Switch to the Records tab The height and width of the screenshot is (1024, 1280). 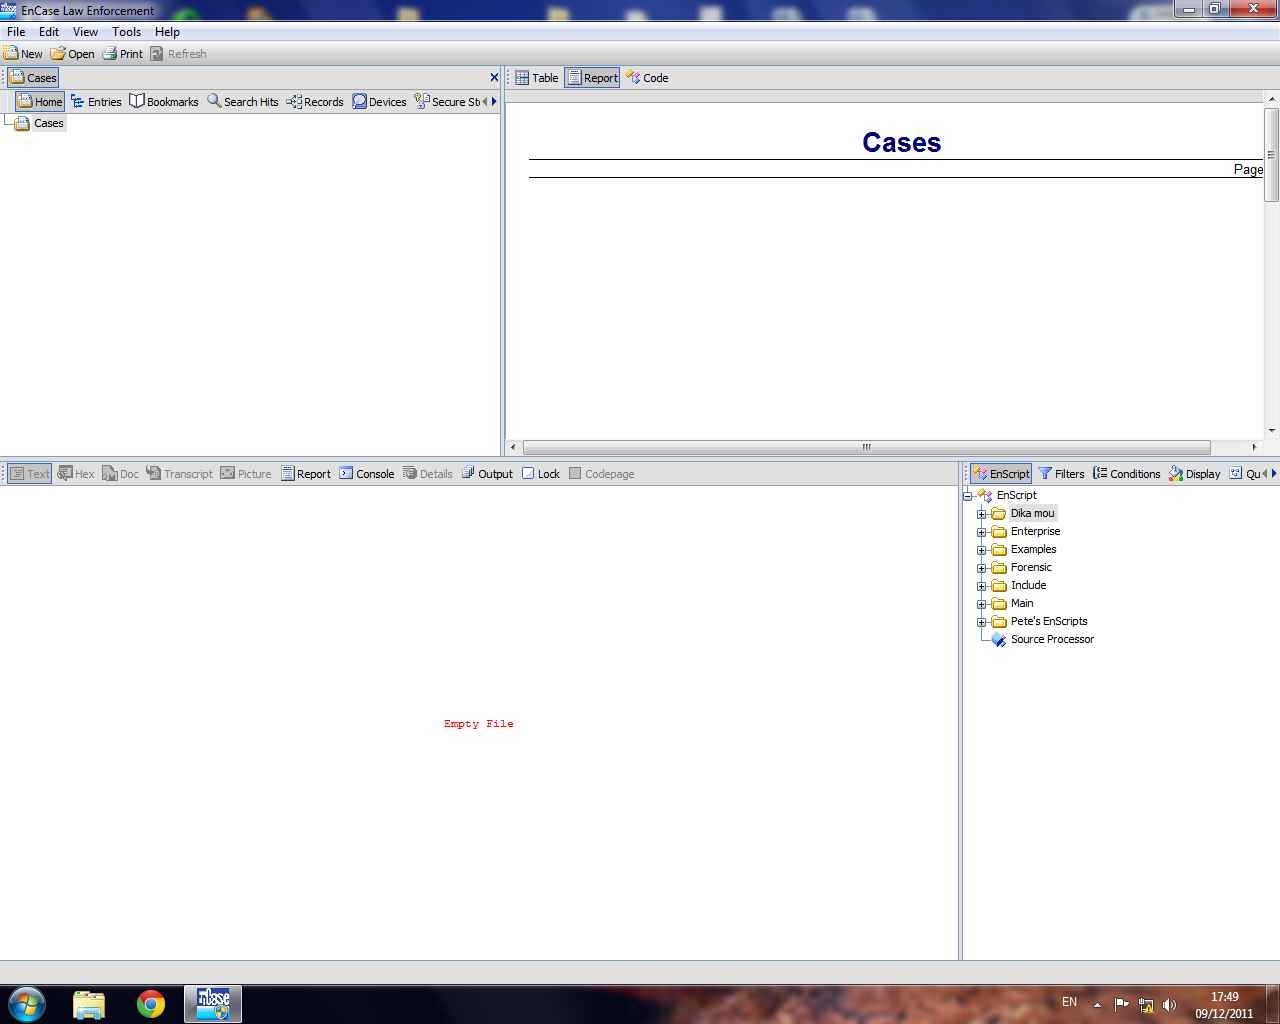315,102
